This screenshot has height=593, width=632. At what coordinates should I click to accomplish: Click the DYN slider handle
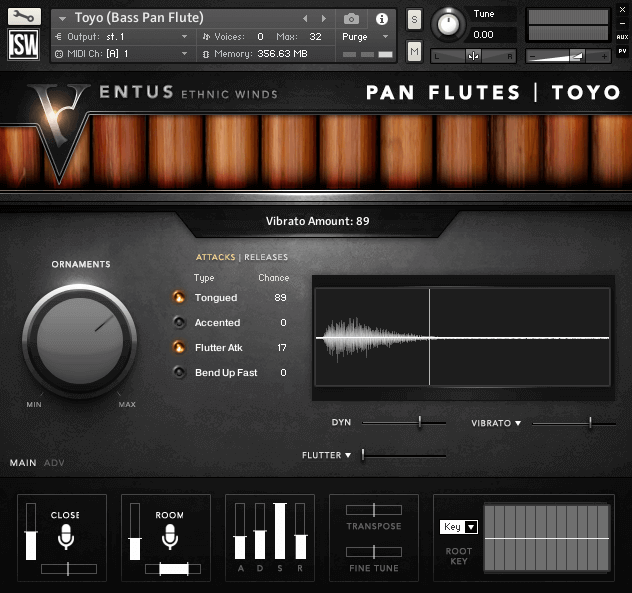(x=419, y=423)
